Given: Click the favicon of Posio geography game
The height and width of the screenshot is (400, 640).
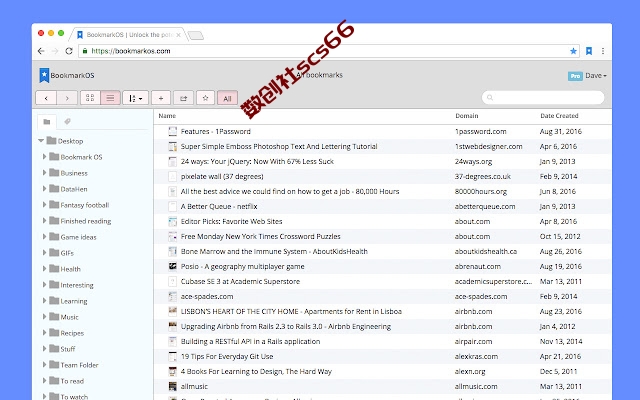Looking at the screenshot, I should pyautogui.click(x=173, y=266).
